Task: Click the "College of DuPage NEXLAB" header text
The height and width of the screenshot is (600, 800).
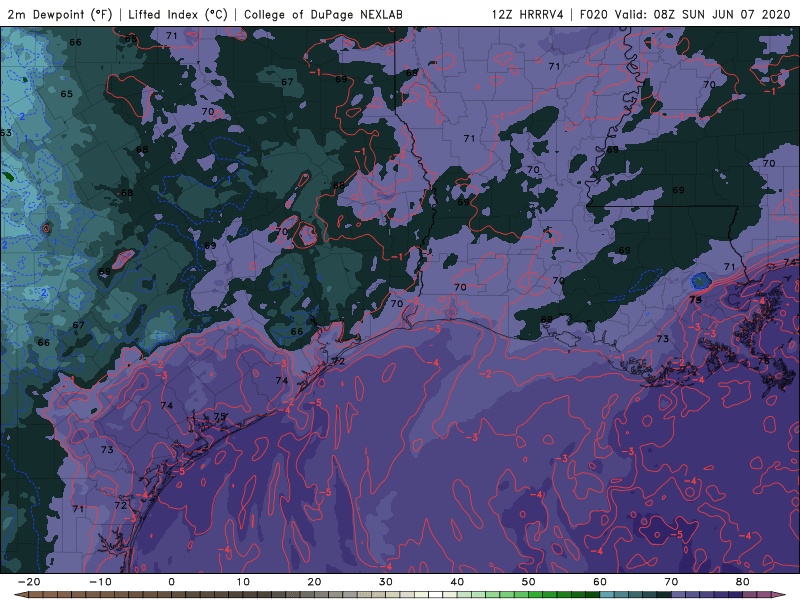Action: coord(323,14)
